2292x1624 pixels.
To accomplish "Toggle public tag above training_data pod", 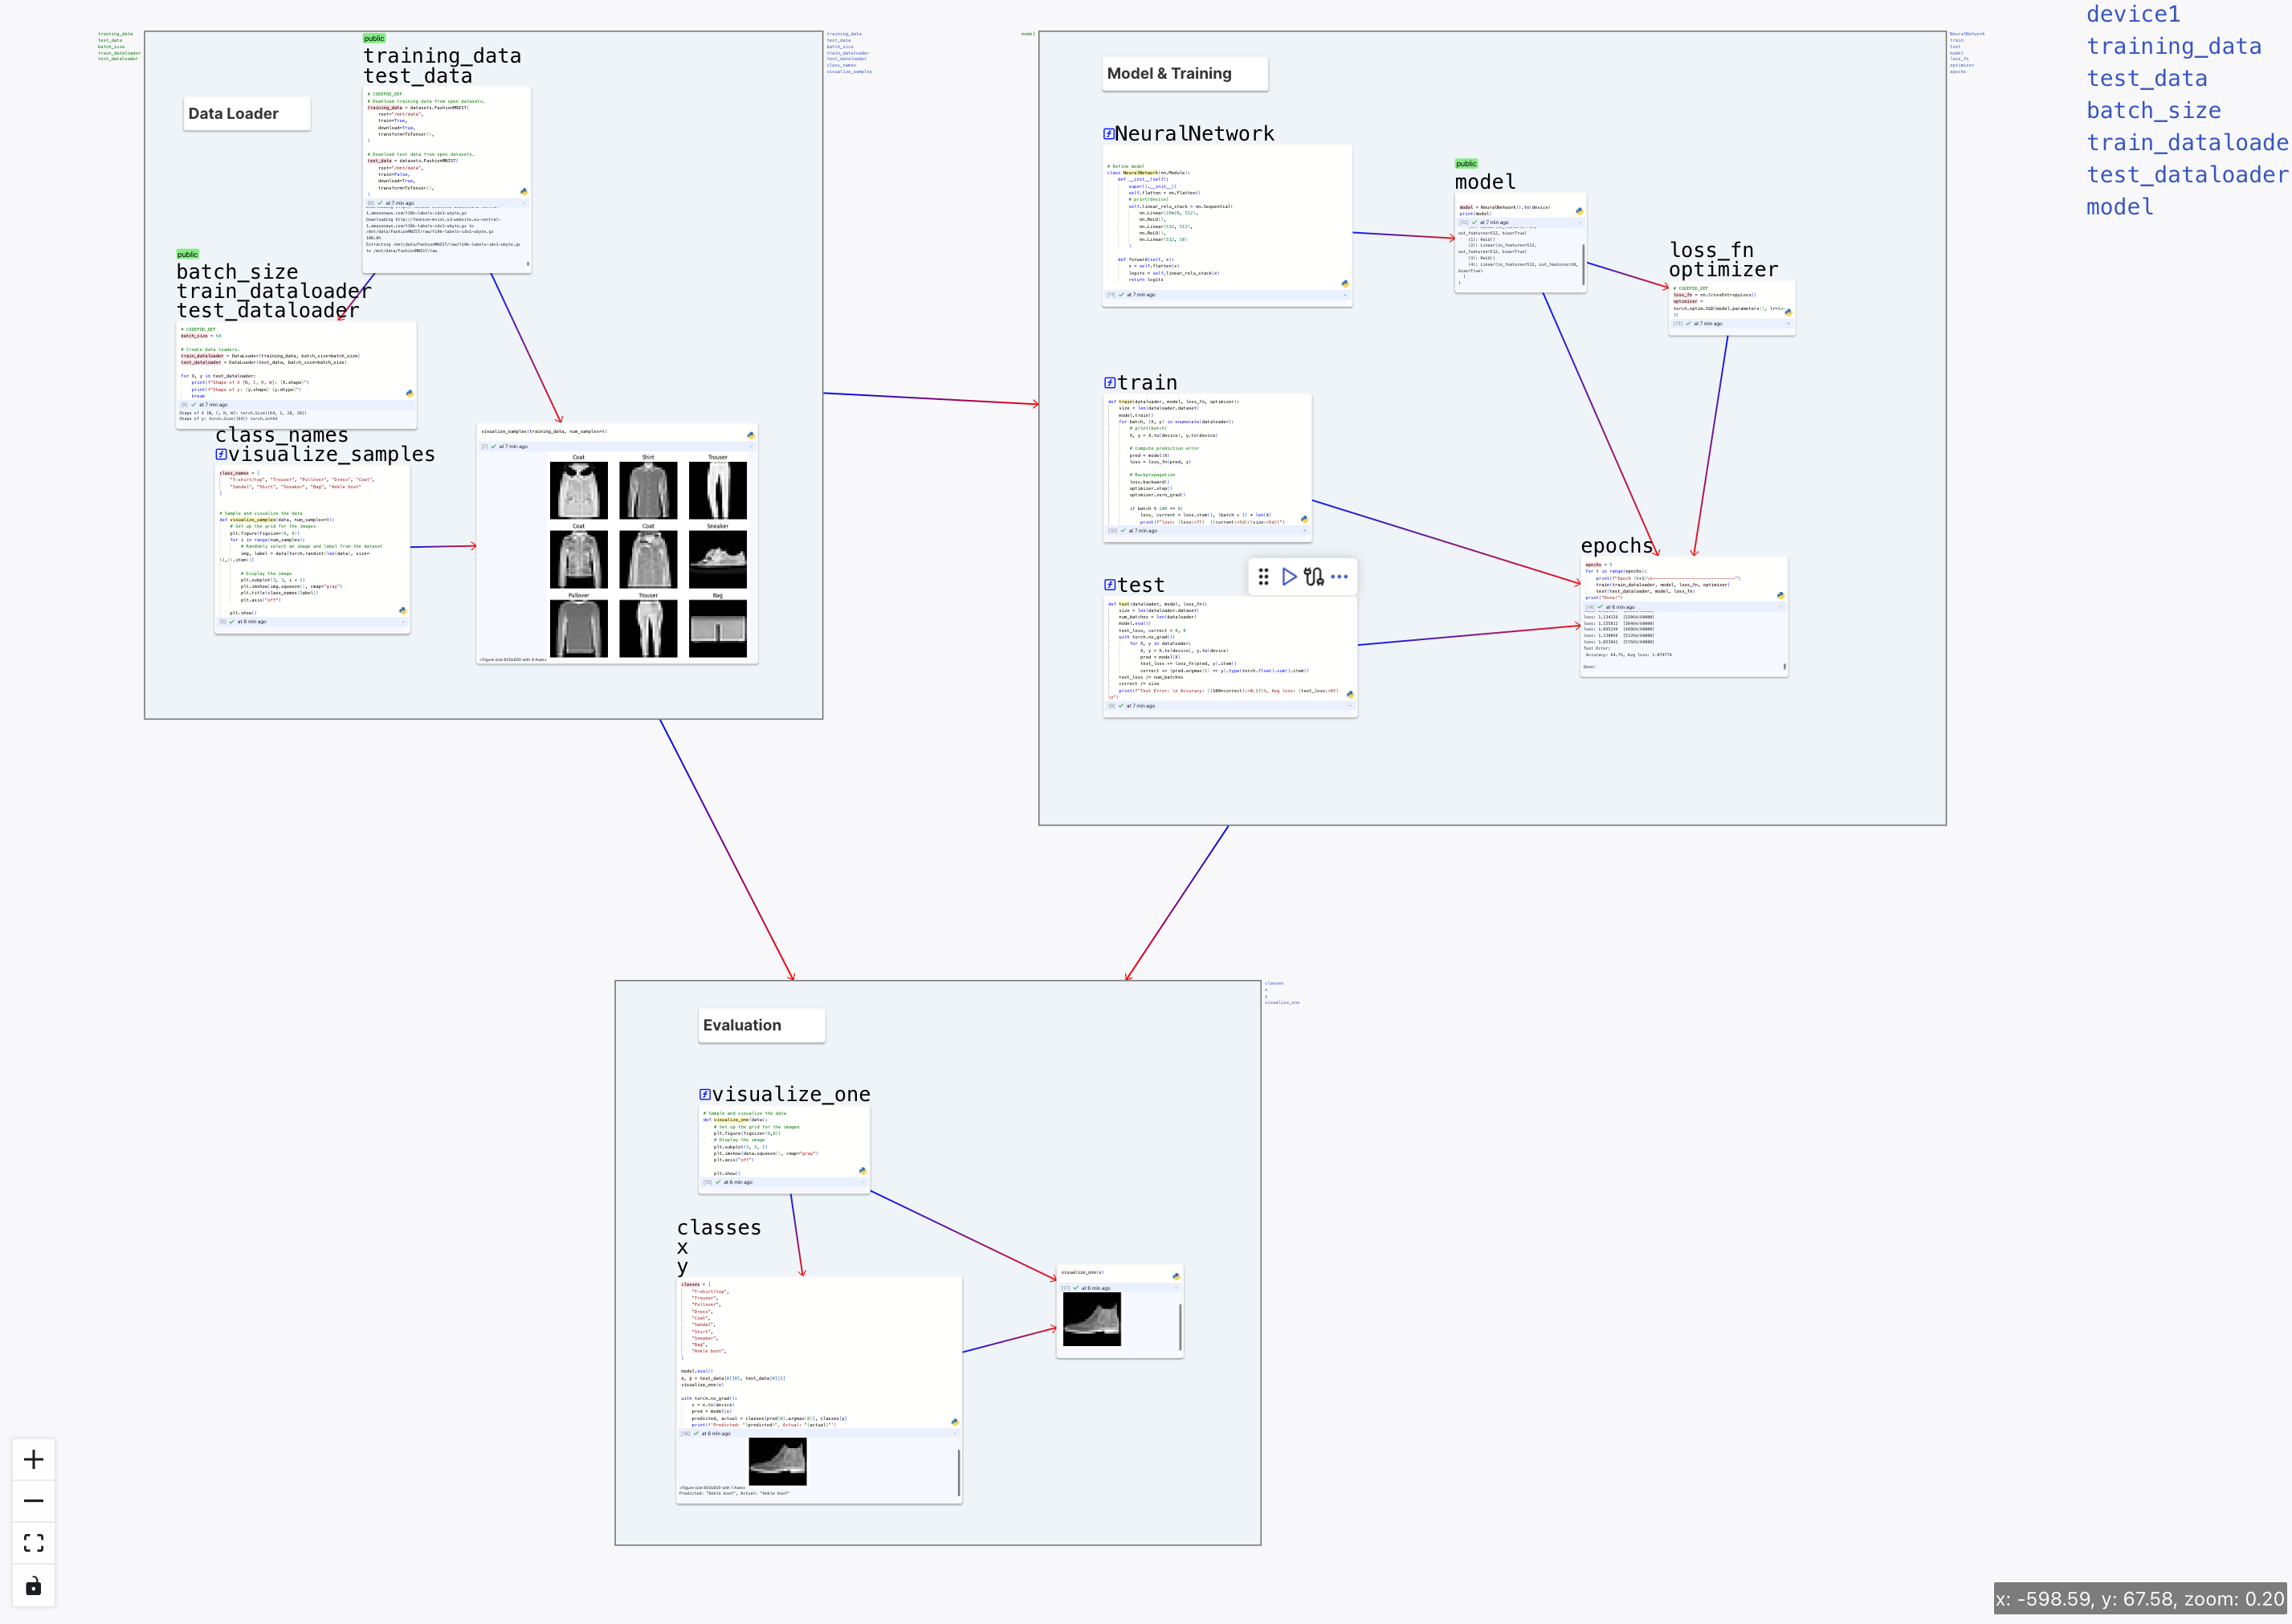I will point(373,39).
